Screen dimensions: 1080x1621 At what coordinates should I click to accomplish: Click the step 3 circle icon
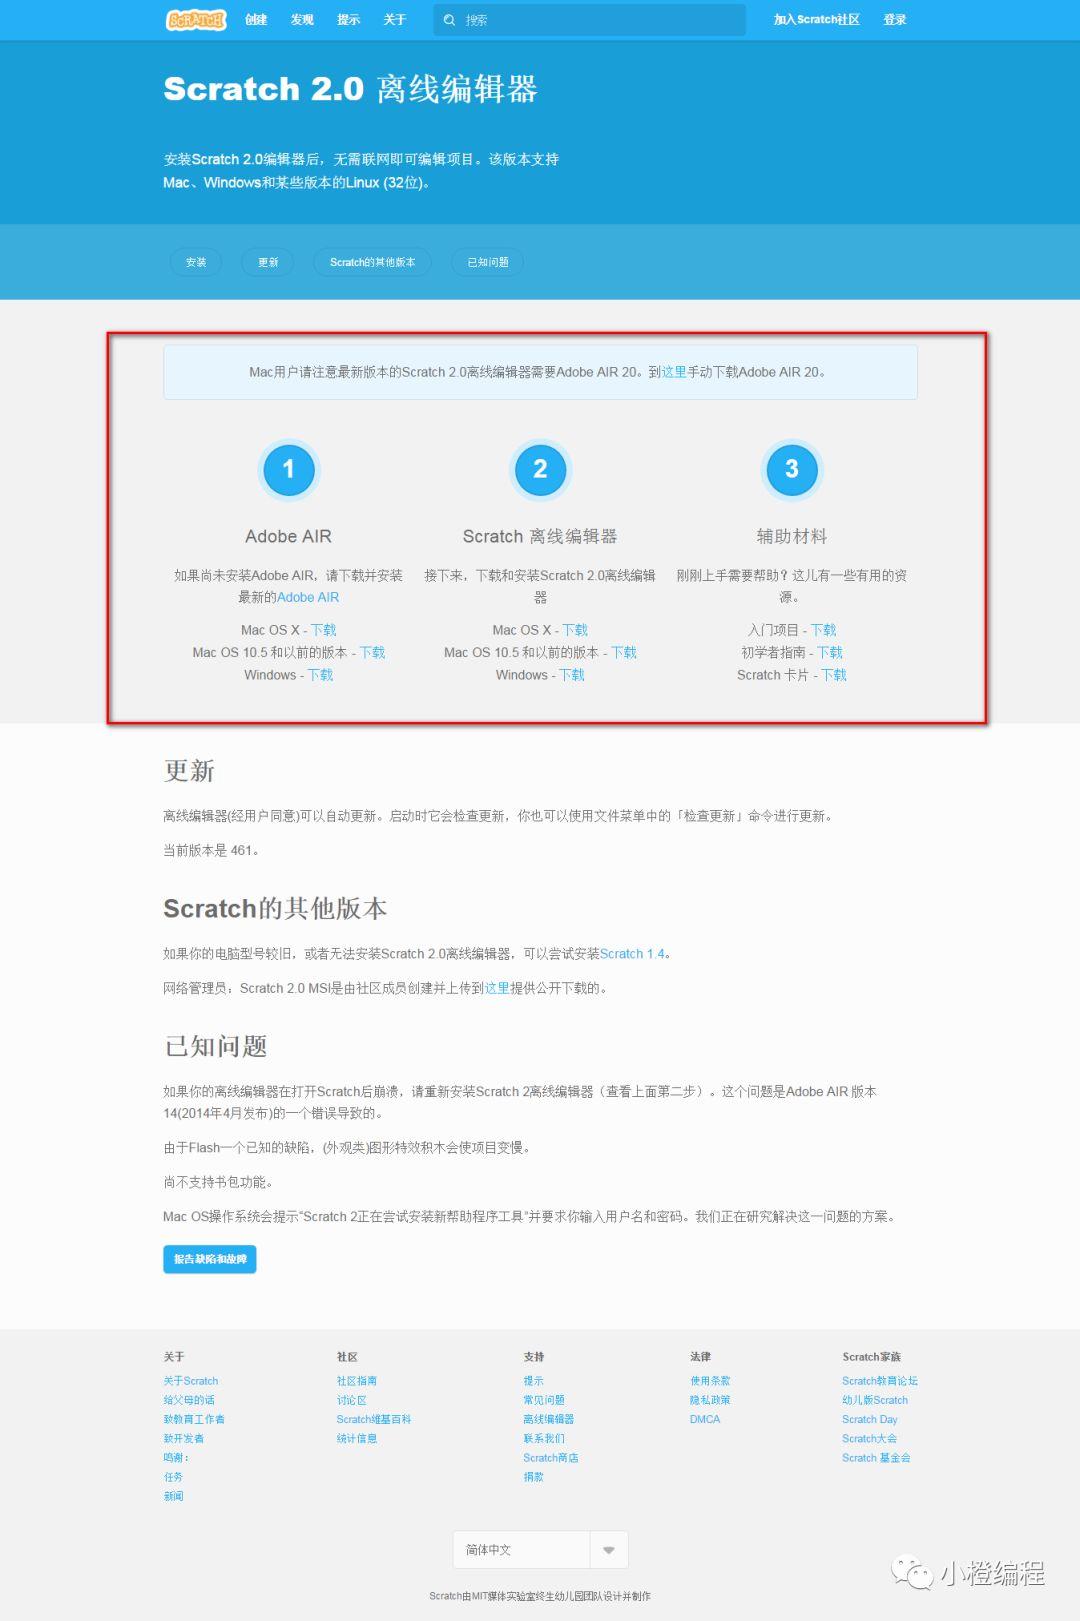[x=791, y=469]
